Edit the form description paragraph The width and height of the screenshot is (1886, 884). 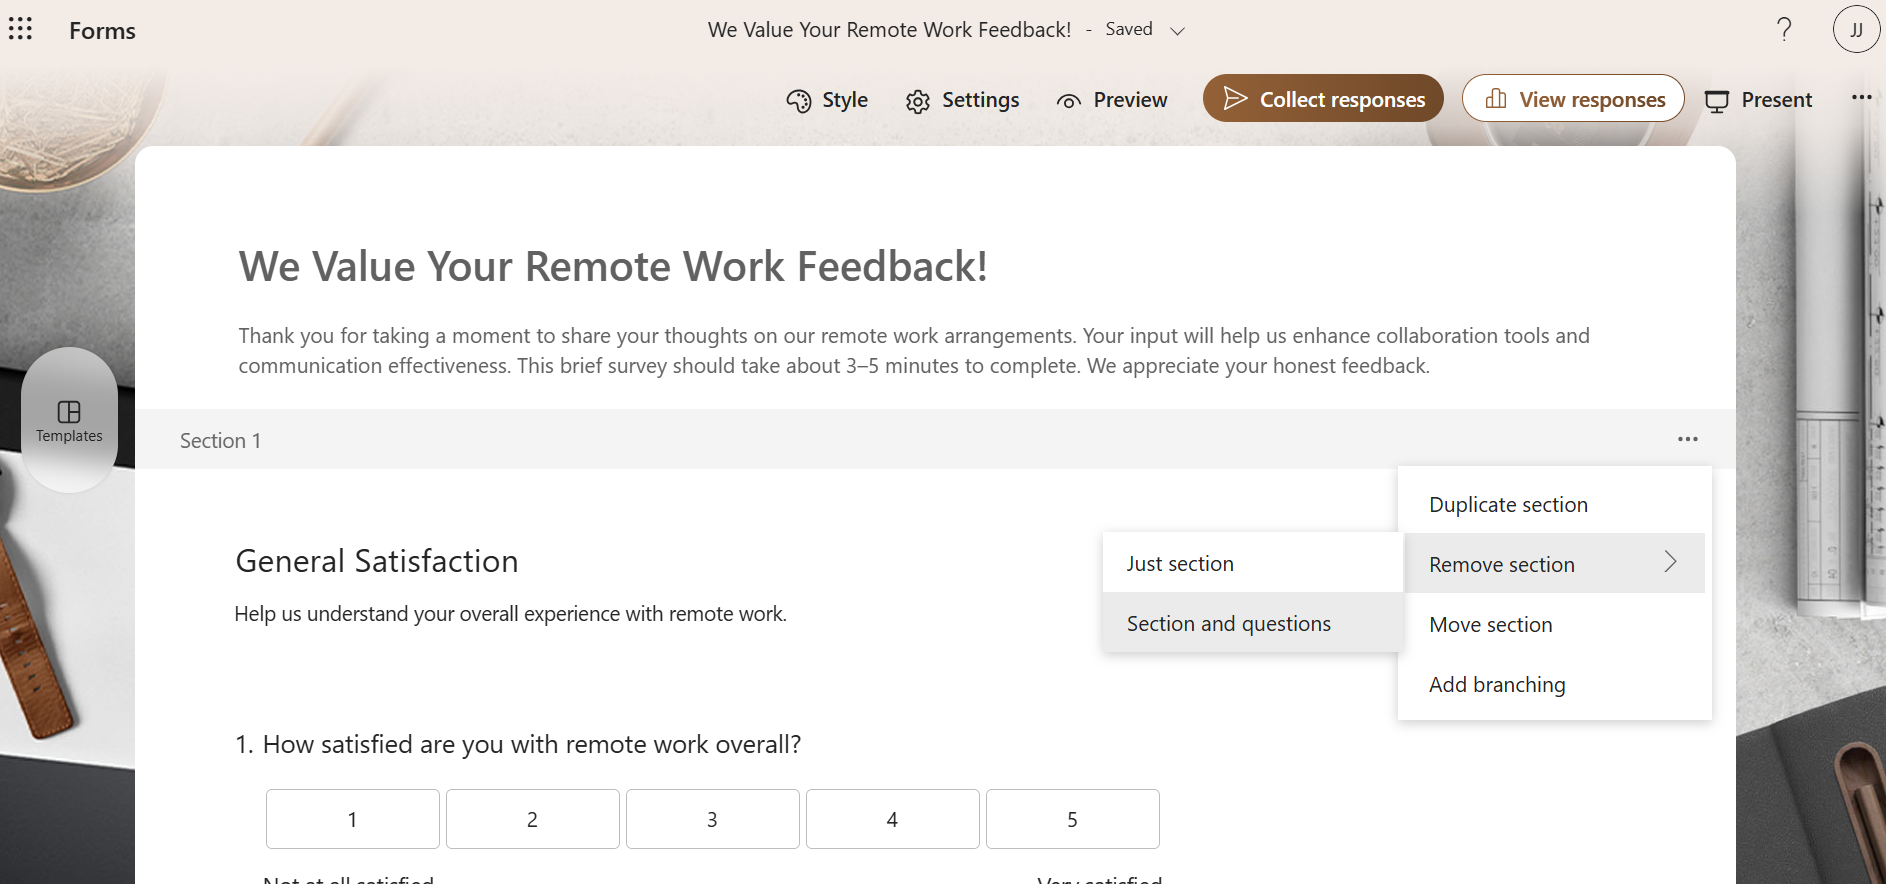tap(914, 350)
